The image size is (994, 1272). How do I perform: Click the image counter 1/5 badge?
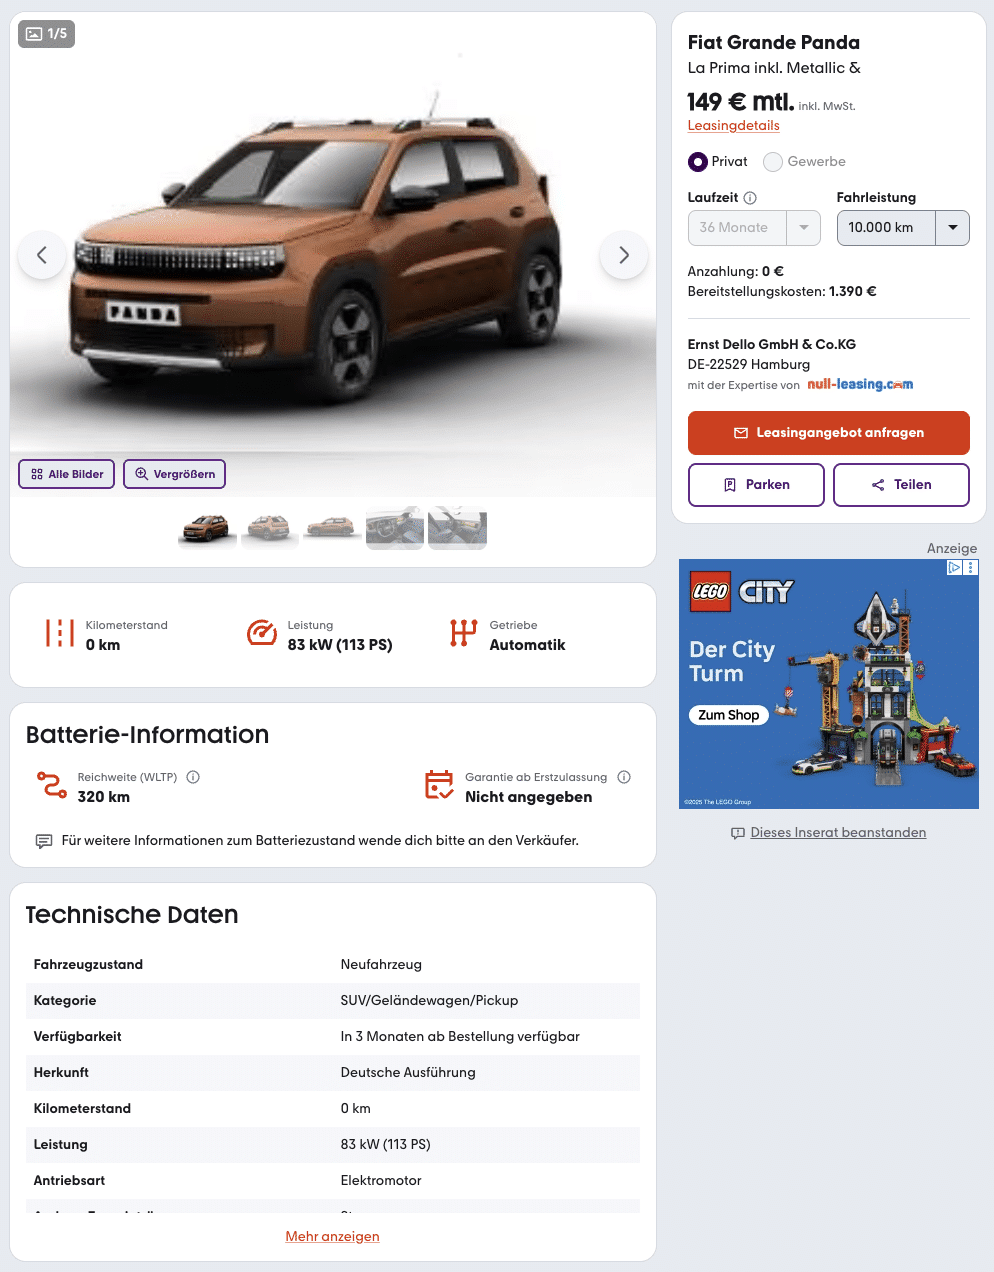(x=47, y=34)
